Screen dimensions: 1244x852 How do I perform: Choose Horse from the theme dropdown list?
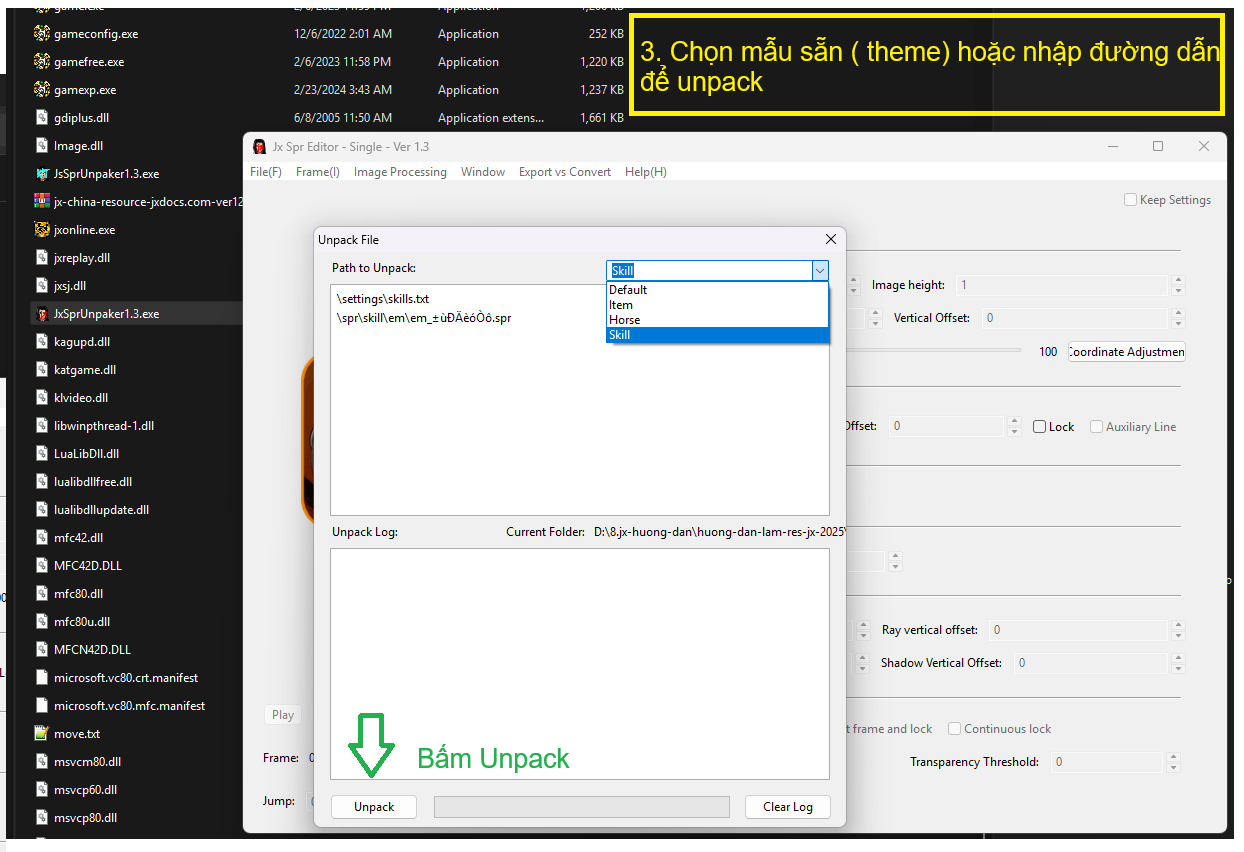625,320
